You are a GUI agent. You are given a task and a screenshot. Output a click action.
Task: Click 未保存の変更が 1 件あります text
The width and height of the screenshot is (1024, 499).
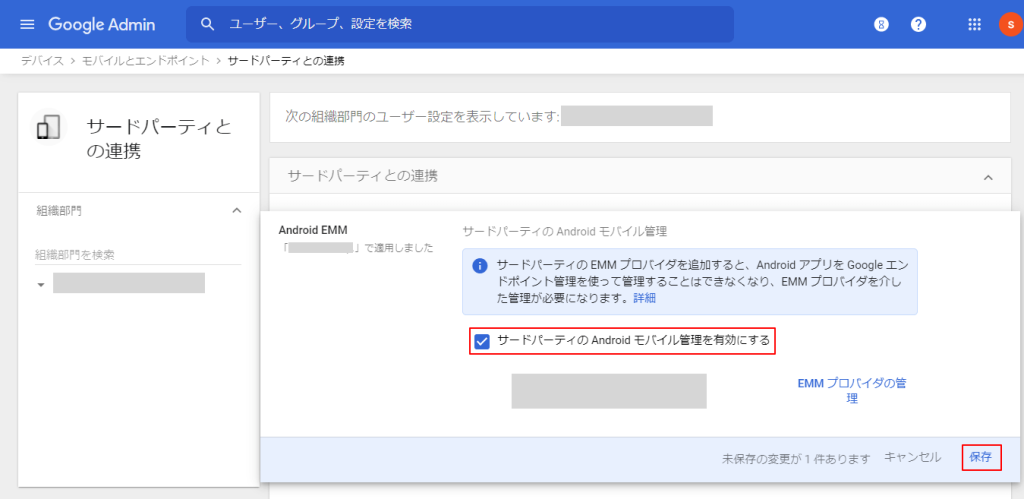[x=796, y=458]
